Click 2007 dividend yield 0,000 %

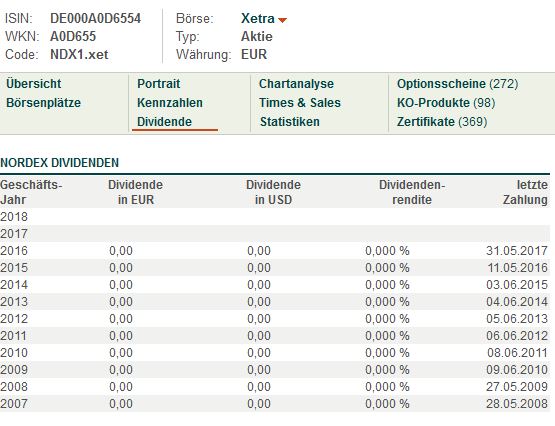tap(387, 403)
